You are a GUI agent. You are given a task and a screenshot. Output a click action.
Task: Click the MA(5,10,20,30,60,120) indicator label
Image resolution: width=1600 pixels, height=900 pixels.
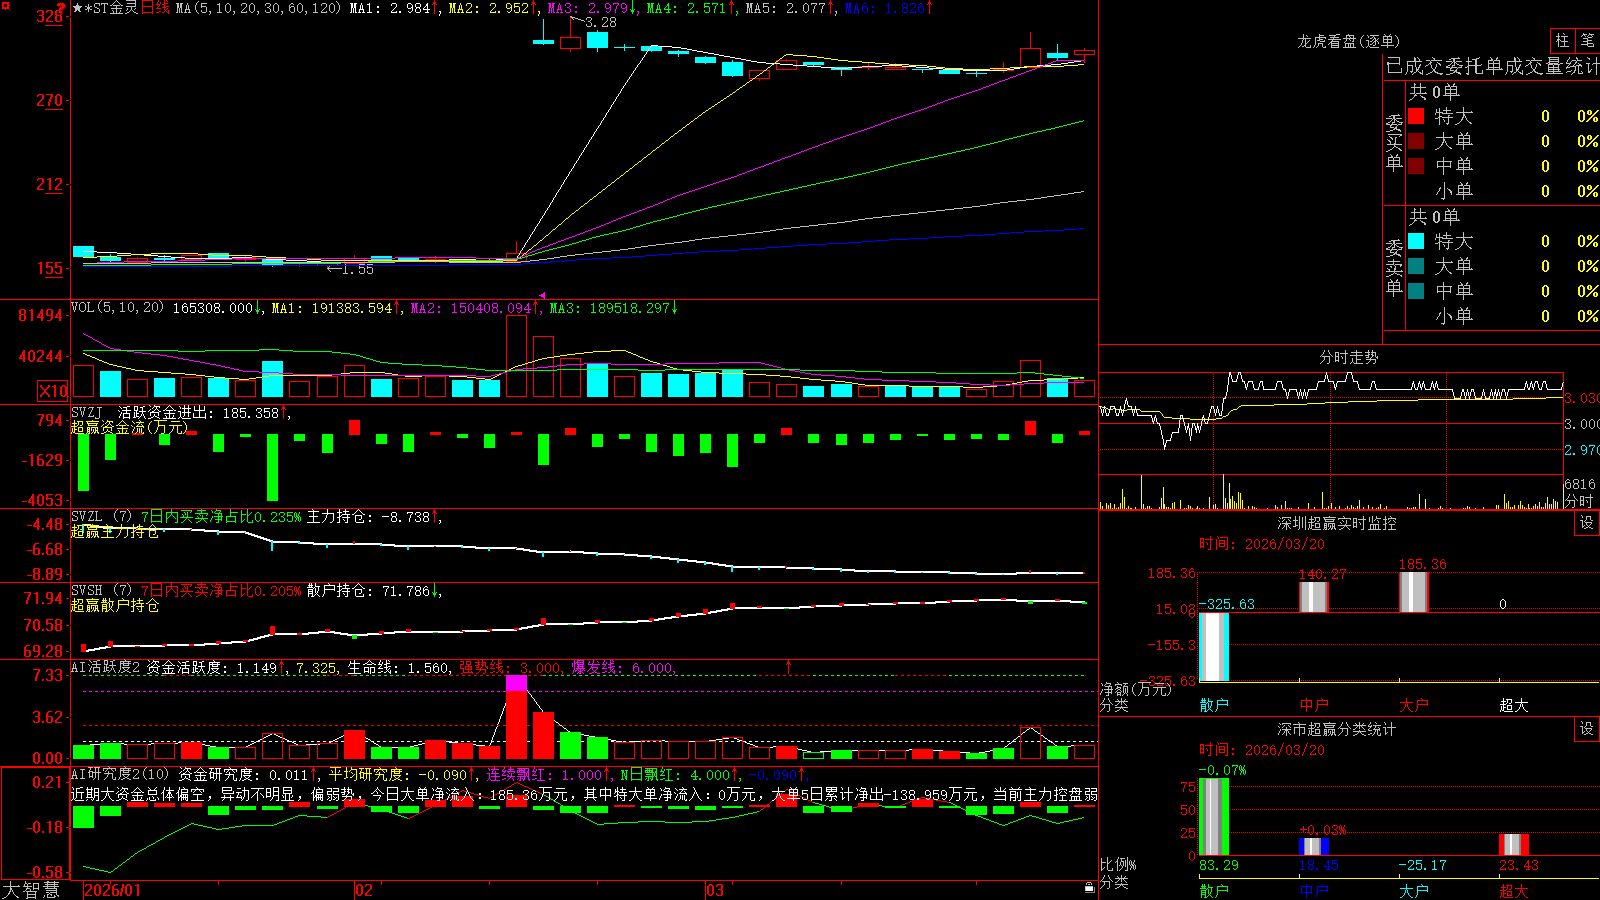[258, 8]
